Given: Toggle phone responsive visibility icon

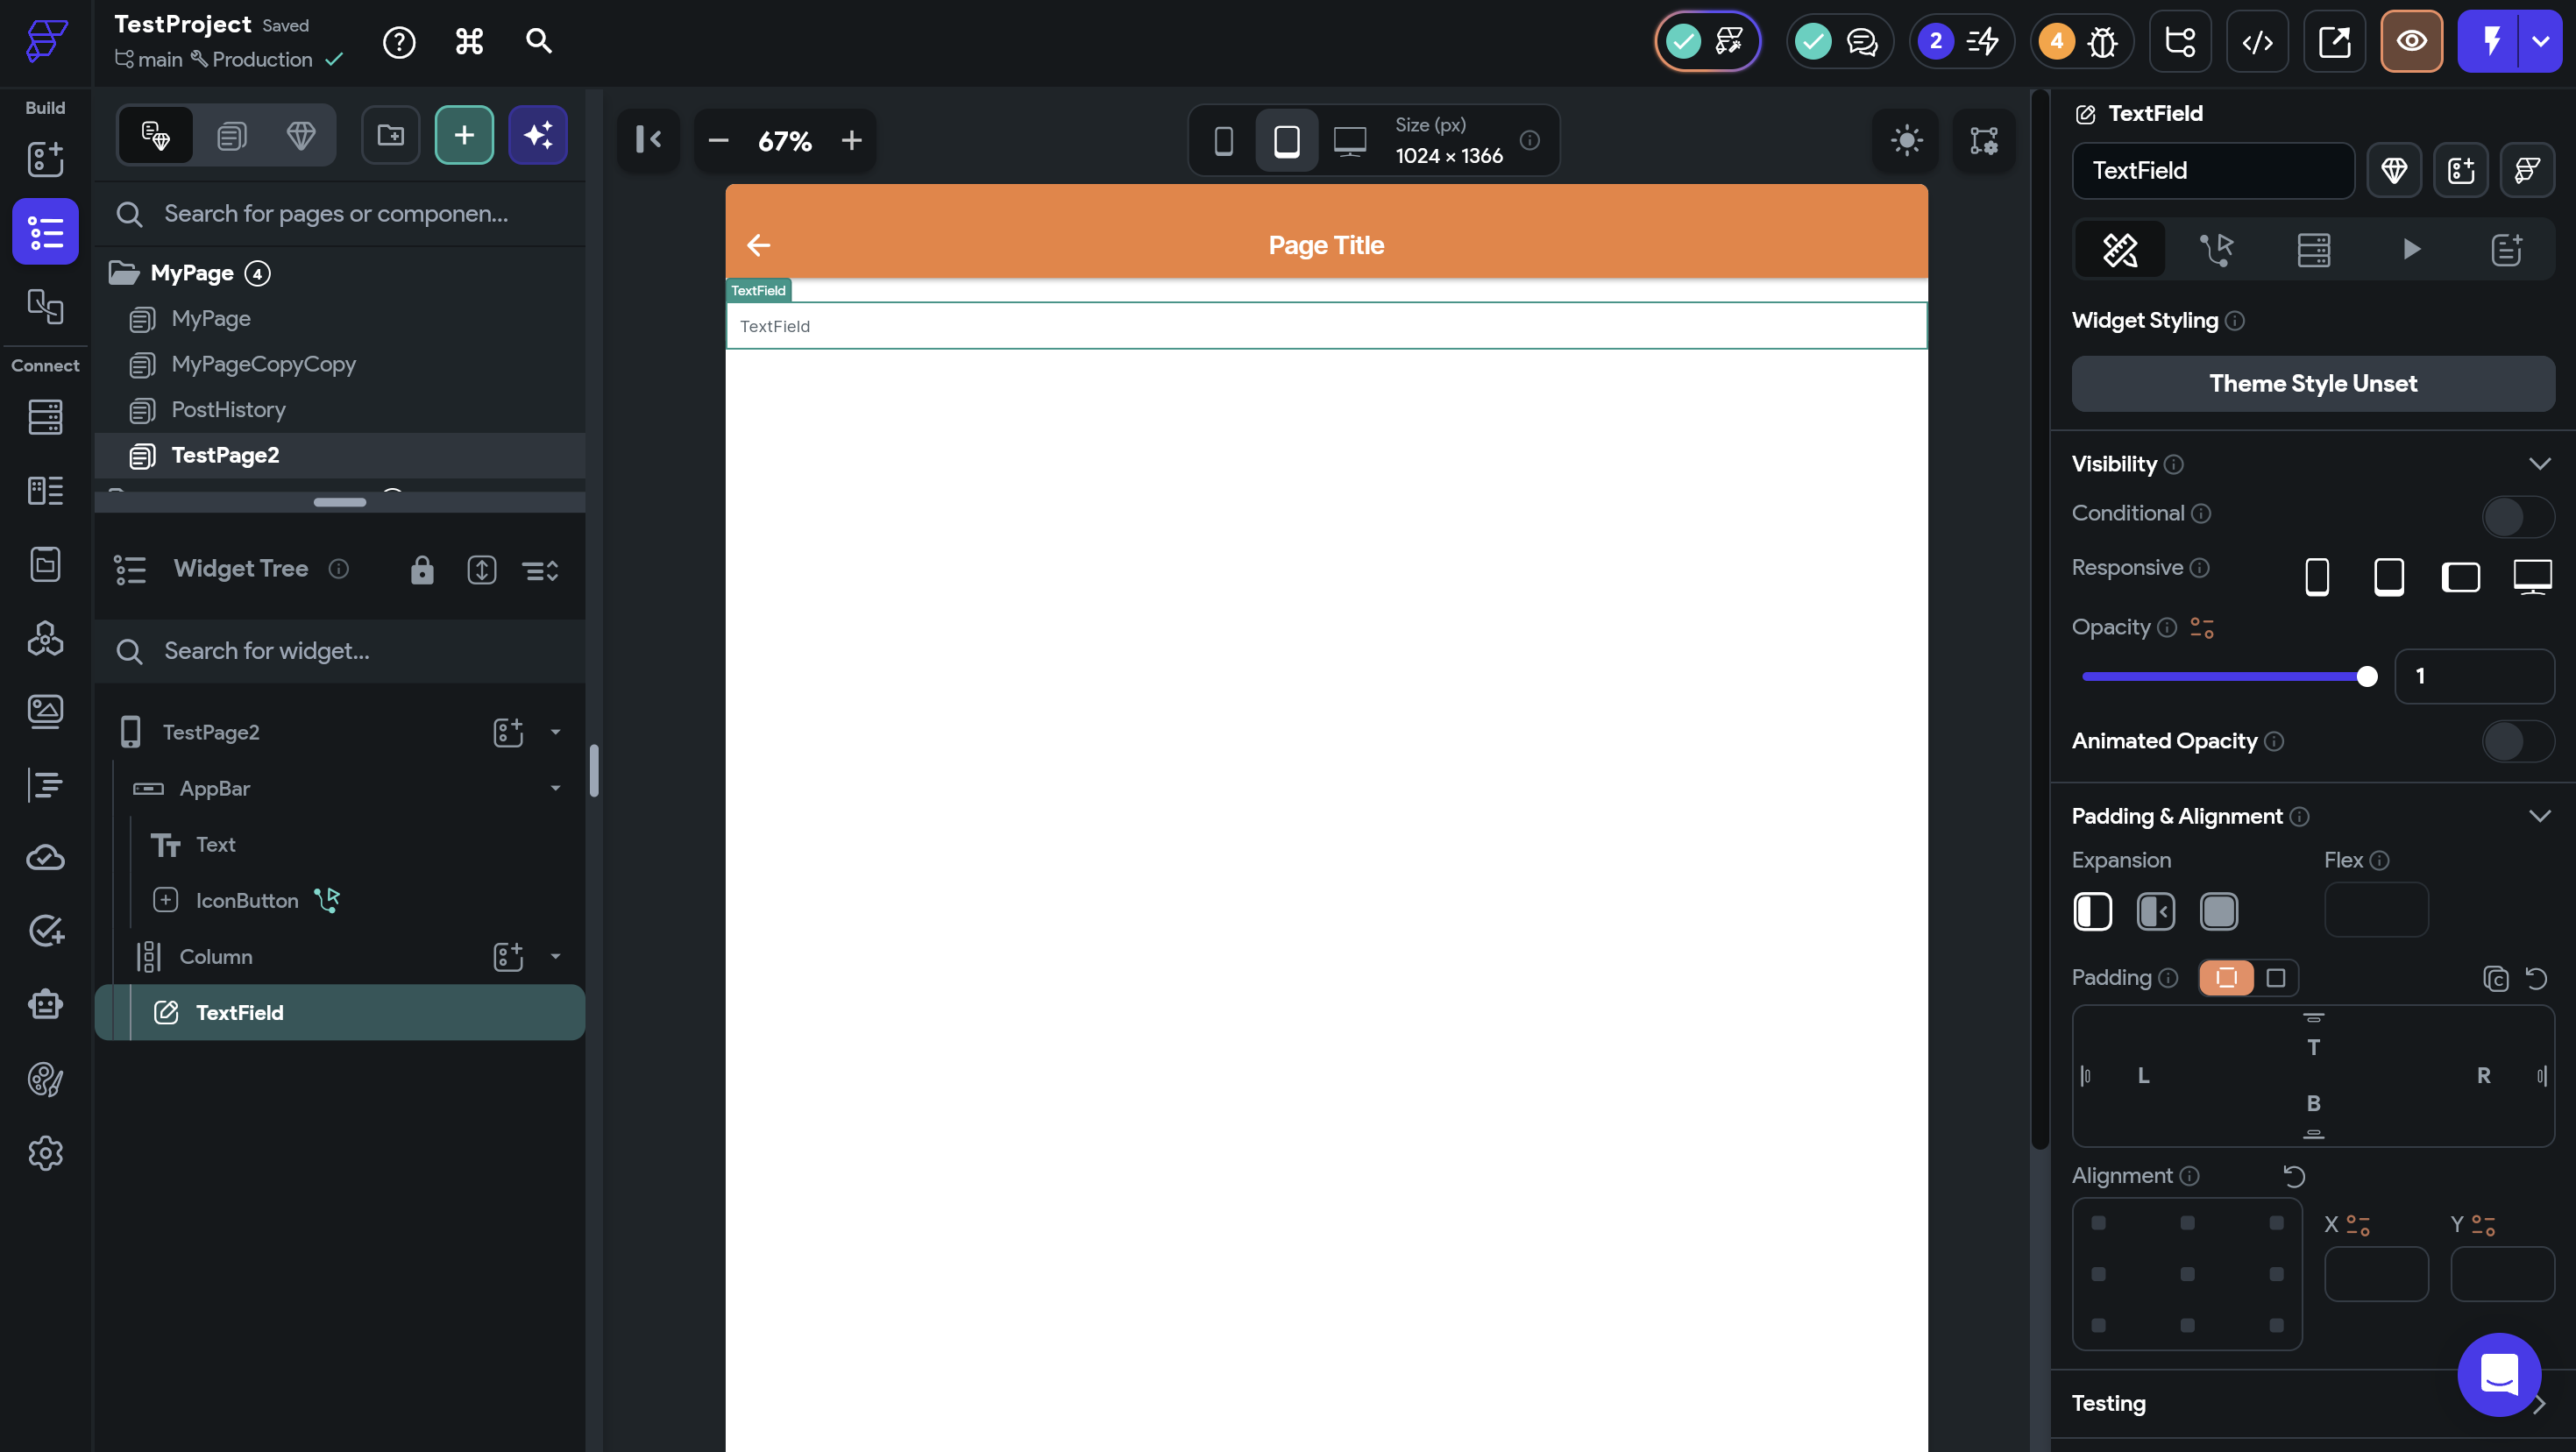Looking at the screenshot, I should tap(2316, 577).
